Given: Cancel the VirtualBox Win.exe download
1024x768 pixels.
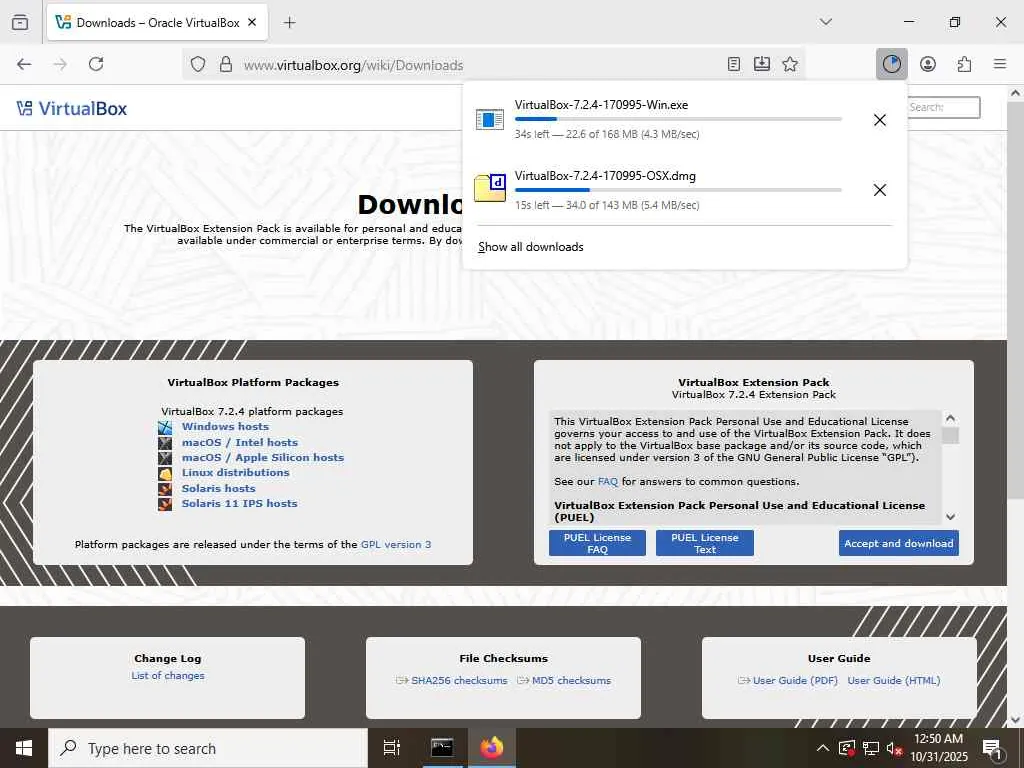Looking at the screenshot, I should [x=880, y=120].
